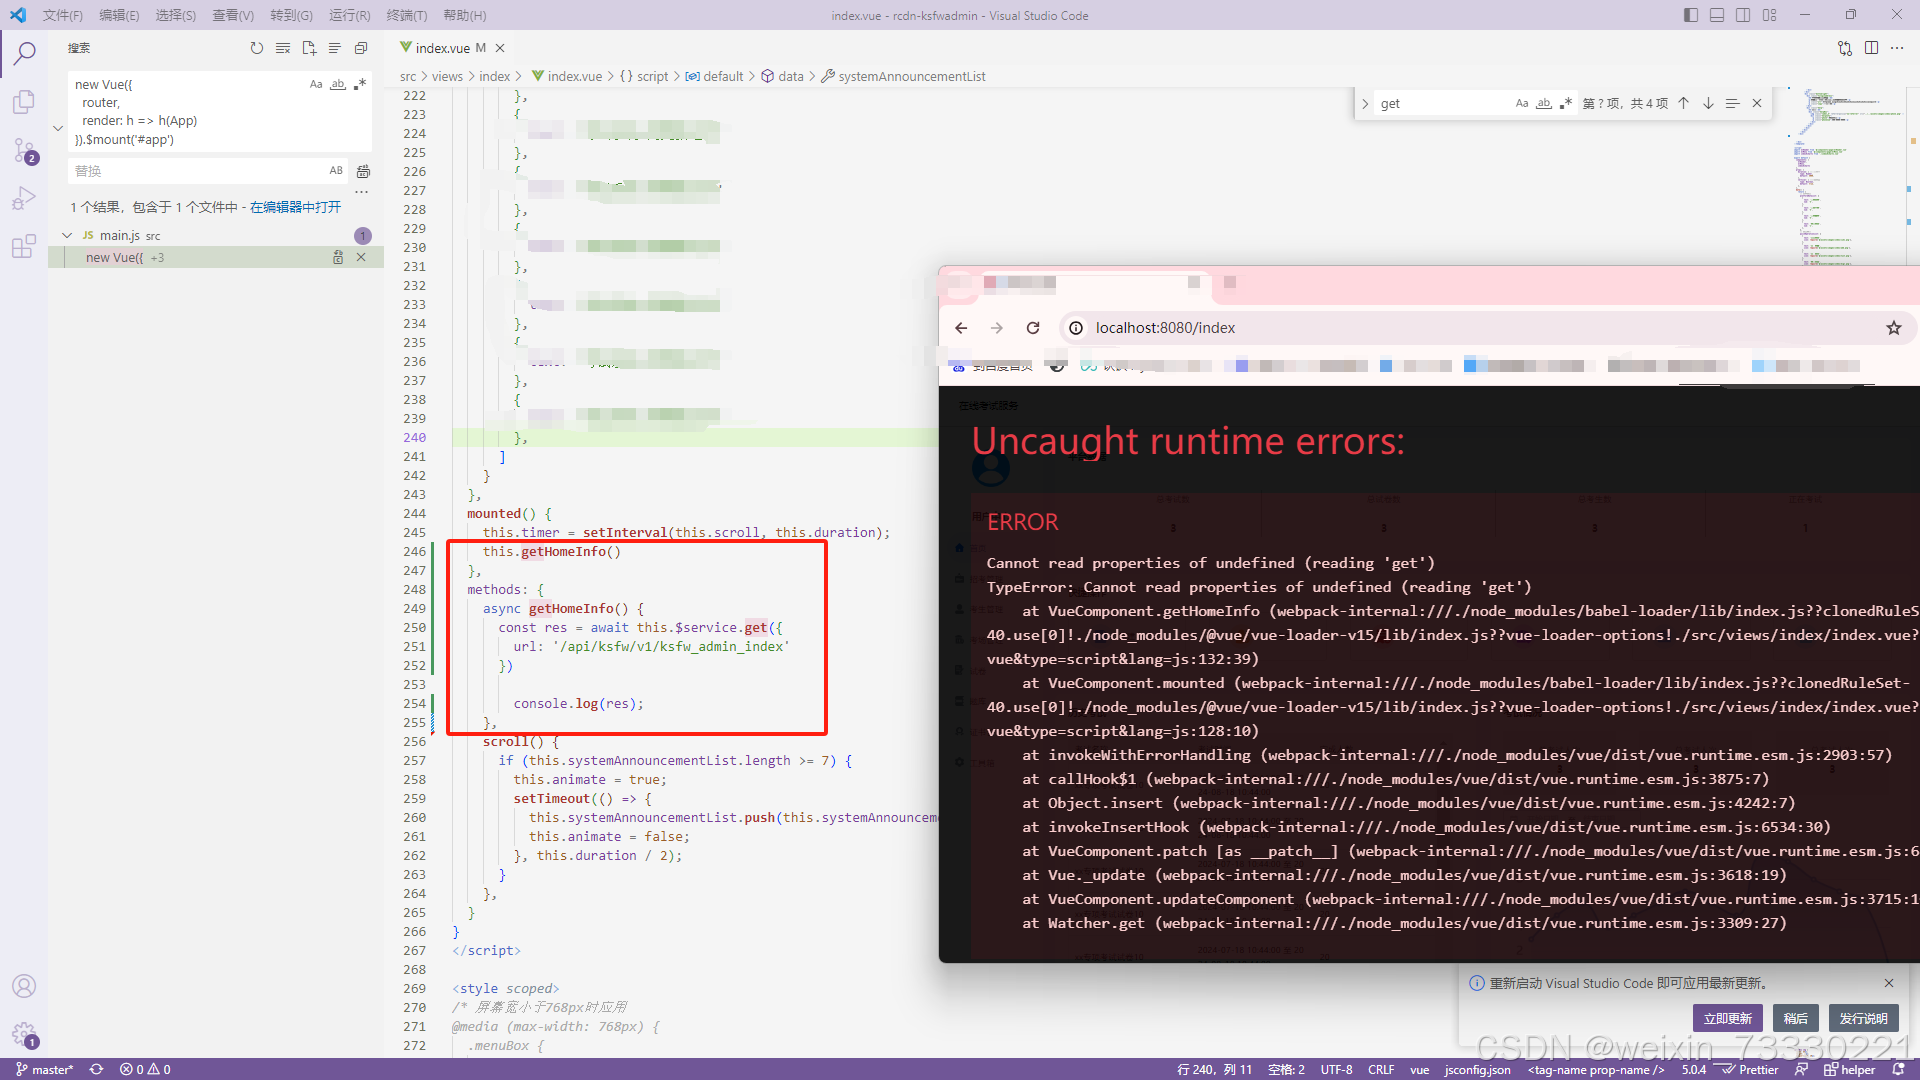The image size is (1920, 1080).
Task: Open notifications via the status bar bell
Action: (1896, 1069)
